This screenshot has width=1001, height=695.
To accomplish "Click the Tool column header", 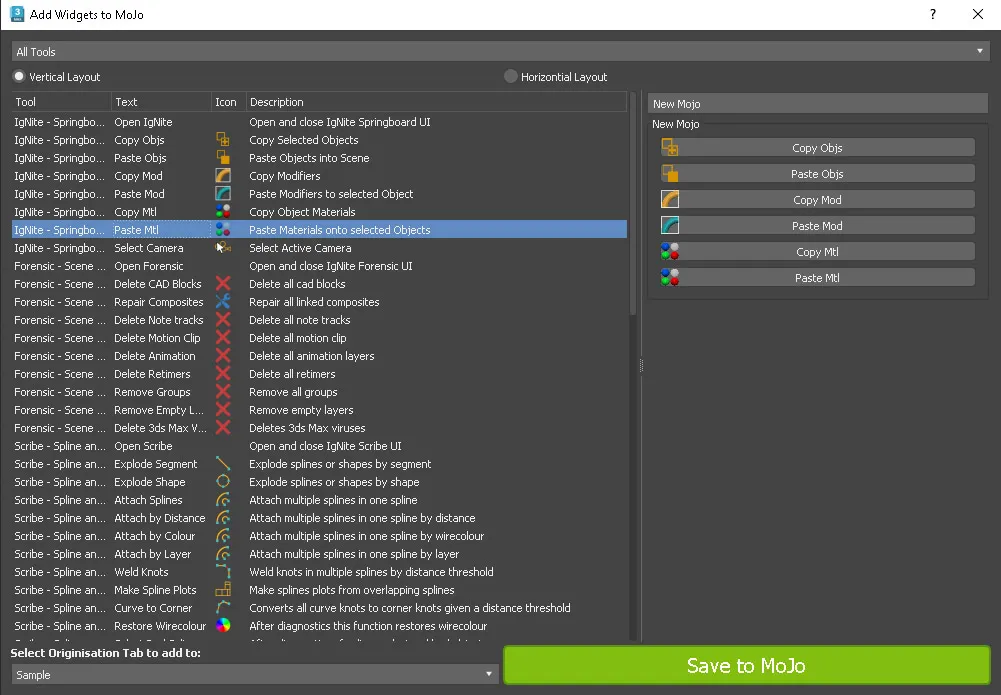I will click(x=61, y=102).
